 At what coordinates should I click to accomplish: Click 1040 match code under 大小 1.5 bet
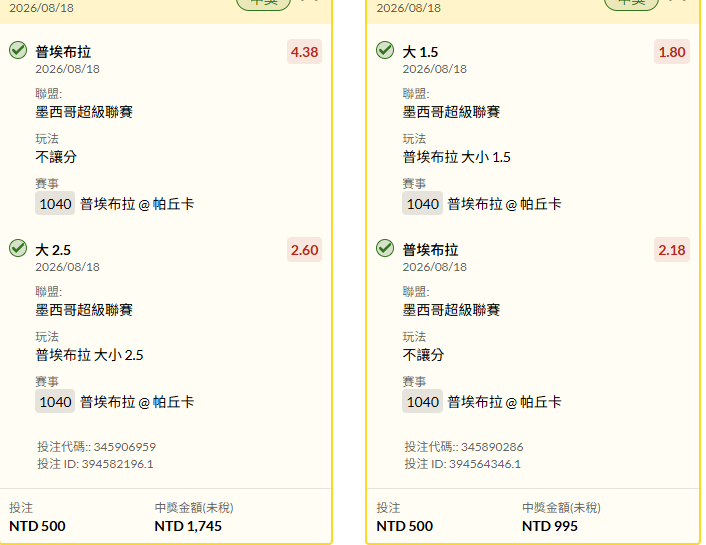(422, 204)
